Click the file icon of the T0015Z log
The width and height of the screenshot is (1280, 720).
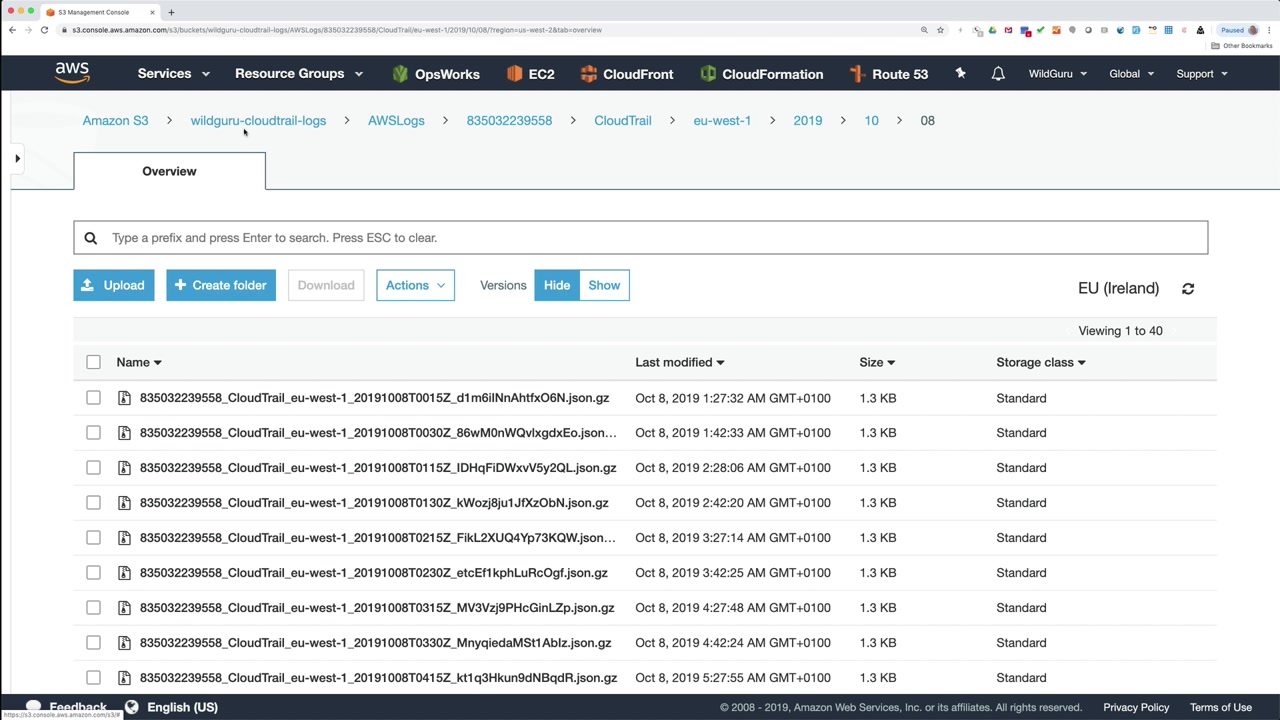[124, 398]
